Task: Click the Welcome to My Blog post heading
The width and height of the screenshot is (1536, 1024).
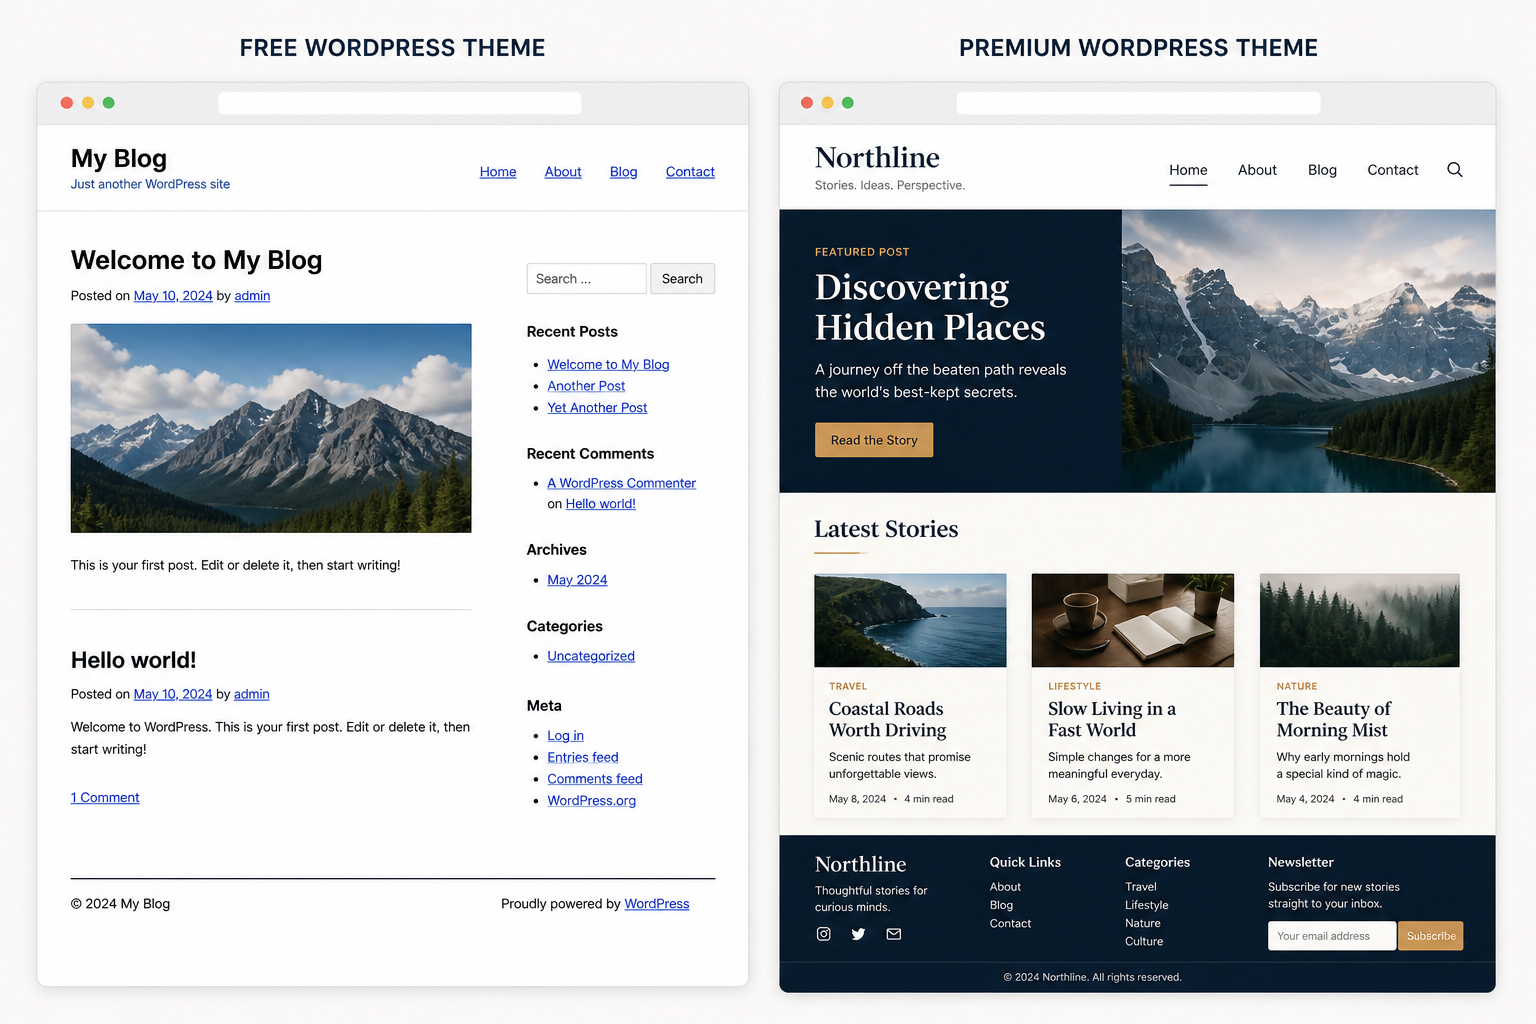Action: 196,260
